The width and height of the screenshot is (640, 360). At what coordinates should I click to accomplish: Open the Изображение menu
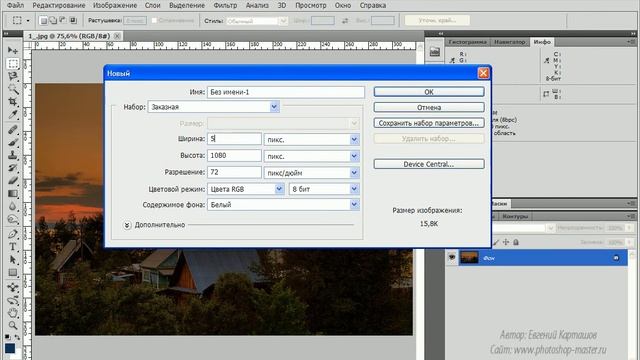(115, 5)
